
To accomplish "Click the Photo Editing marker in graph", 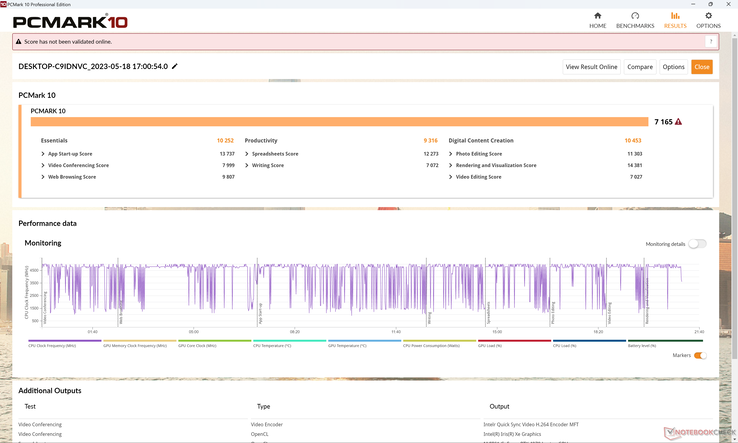I will tap(553, 313).
